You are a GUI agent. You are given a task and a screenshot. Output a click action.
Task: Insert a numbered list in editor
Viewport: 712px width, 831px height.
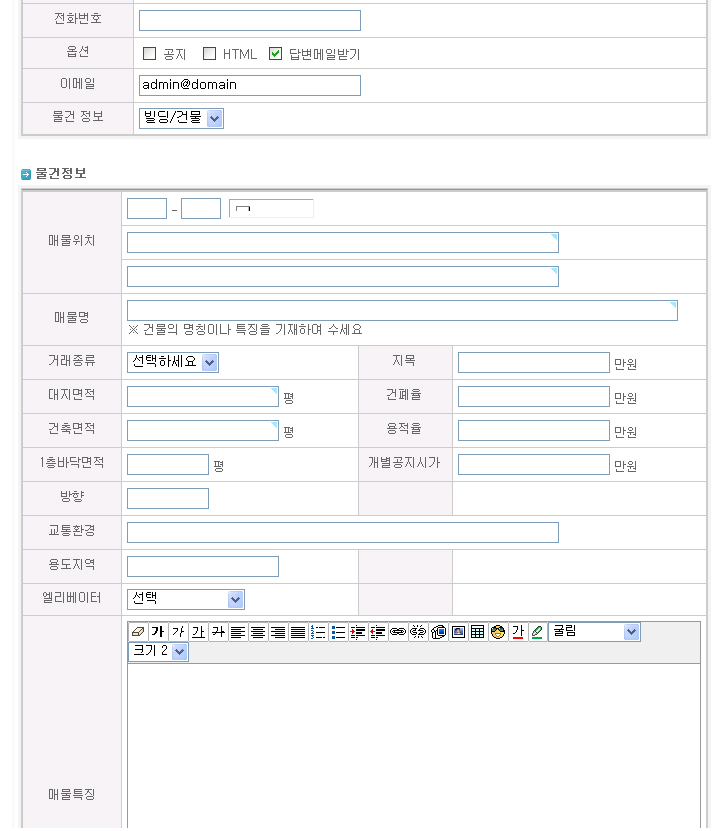tap(318, 632)
